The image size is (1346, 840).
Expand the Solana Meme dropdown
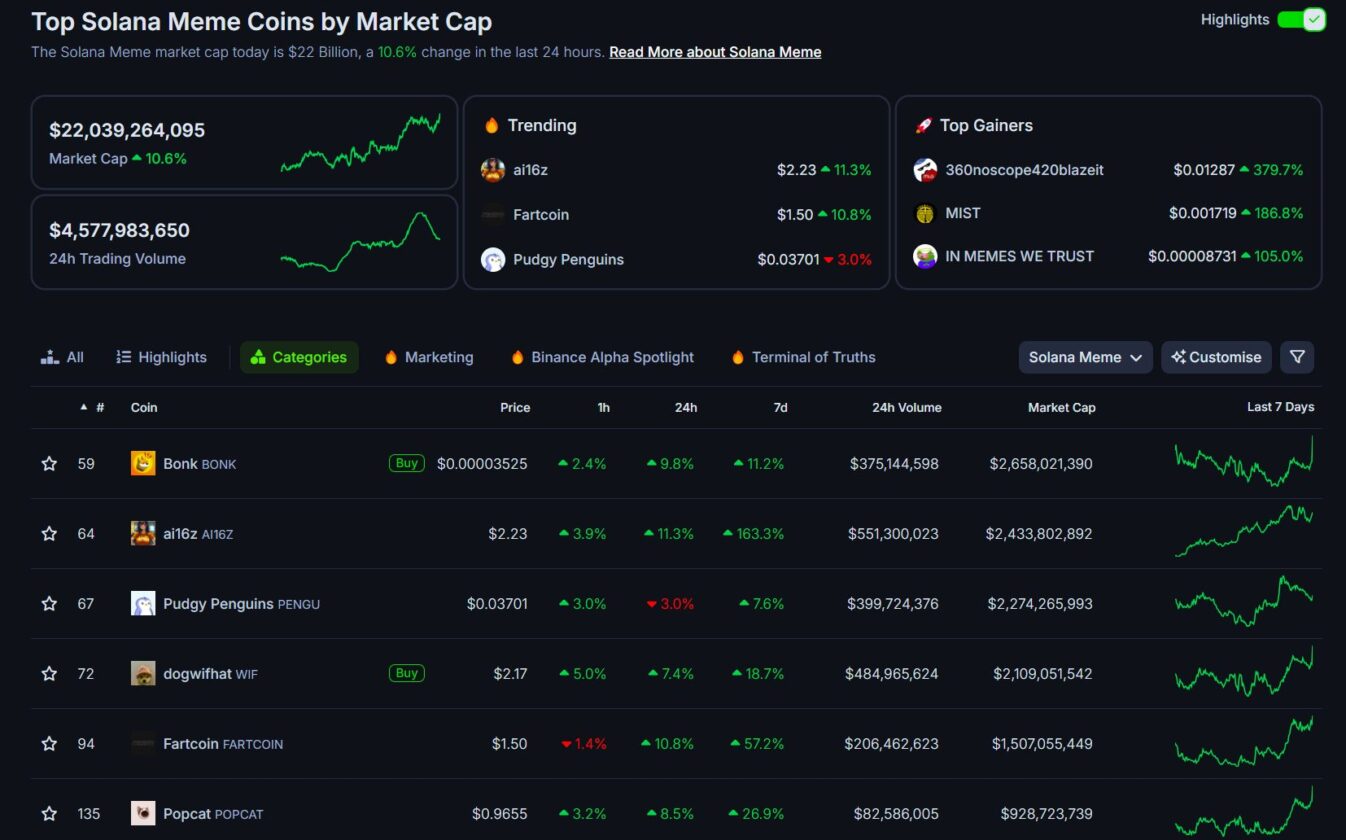click(x=1085, y=357)
